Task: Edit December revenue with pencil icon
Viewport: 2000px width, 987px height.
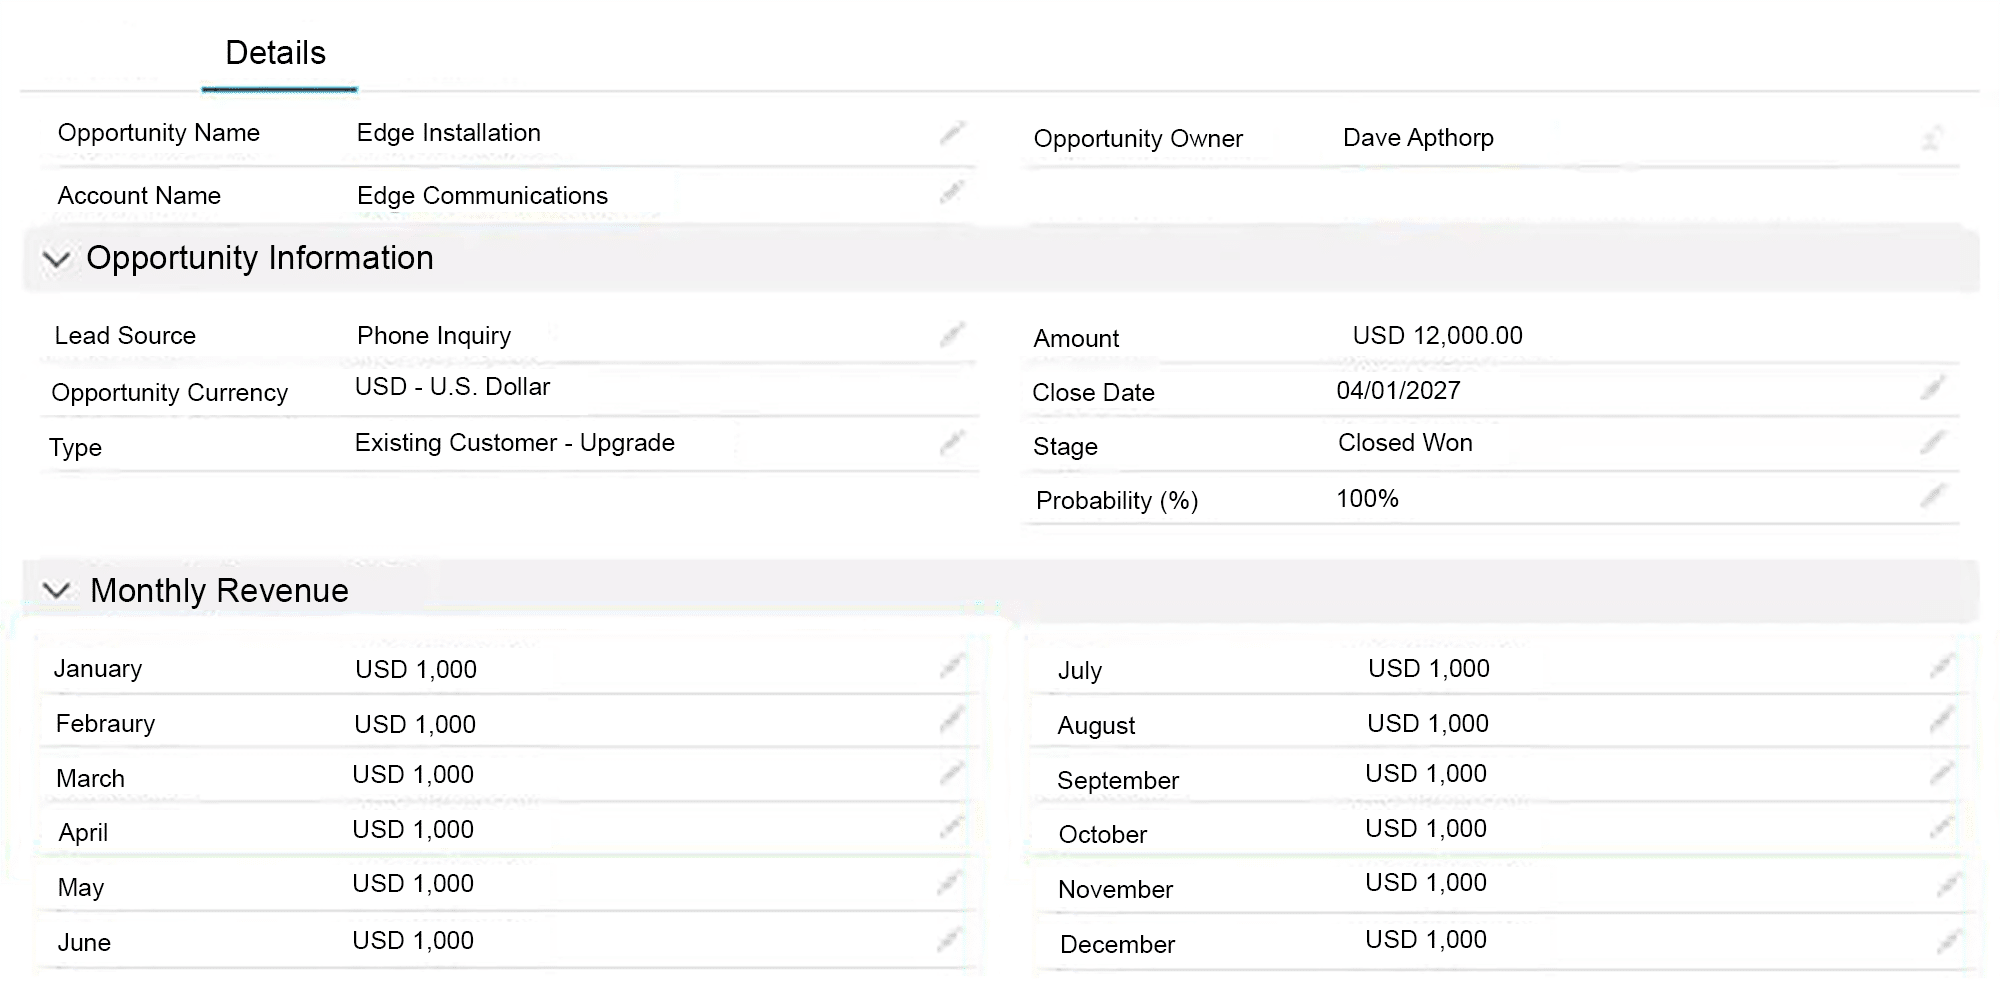Action: (x=1946, y=941)
